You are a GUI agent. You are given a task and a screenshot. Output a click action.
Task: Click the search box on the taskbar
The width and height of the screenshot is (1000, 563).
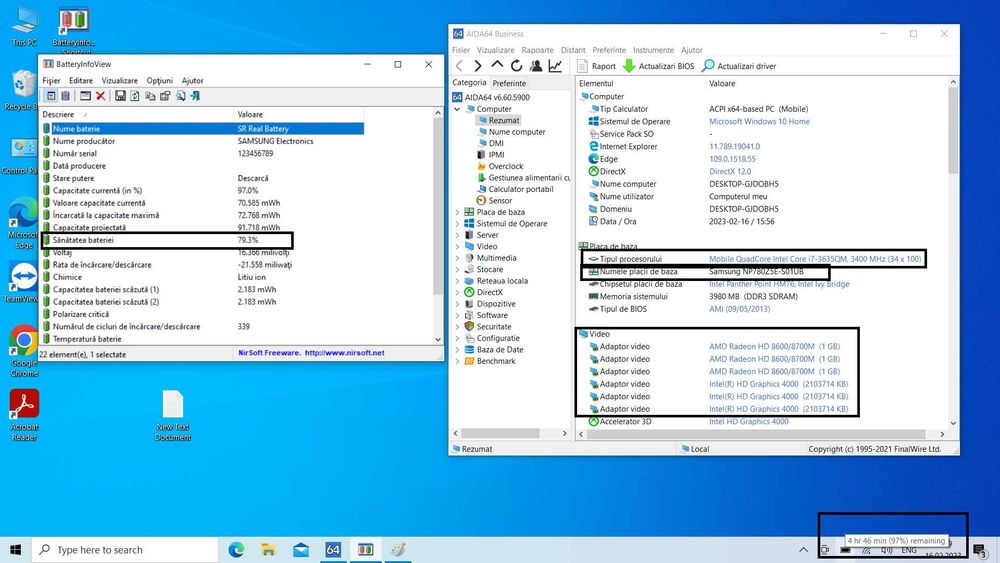[x=125, y=550]
